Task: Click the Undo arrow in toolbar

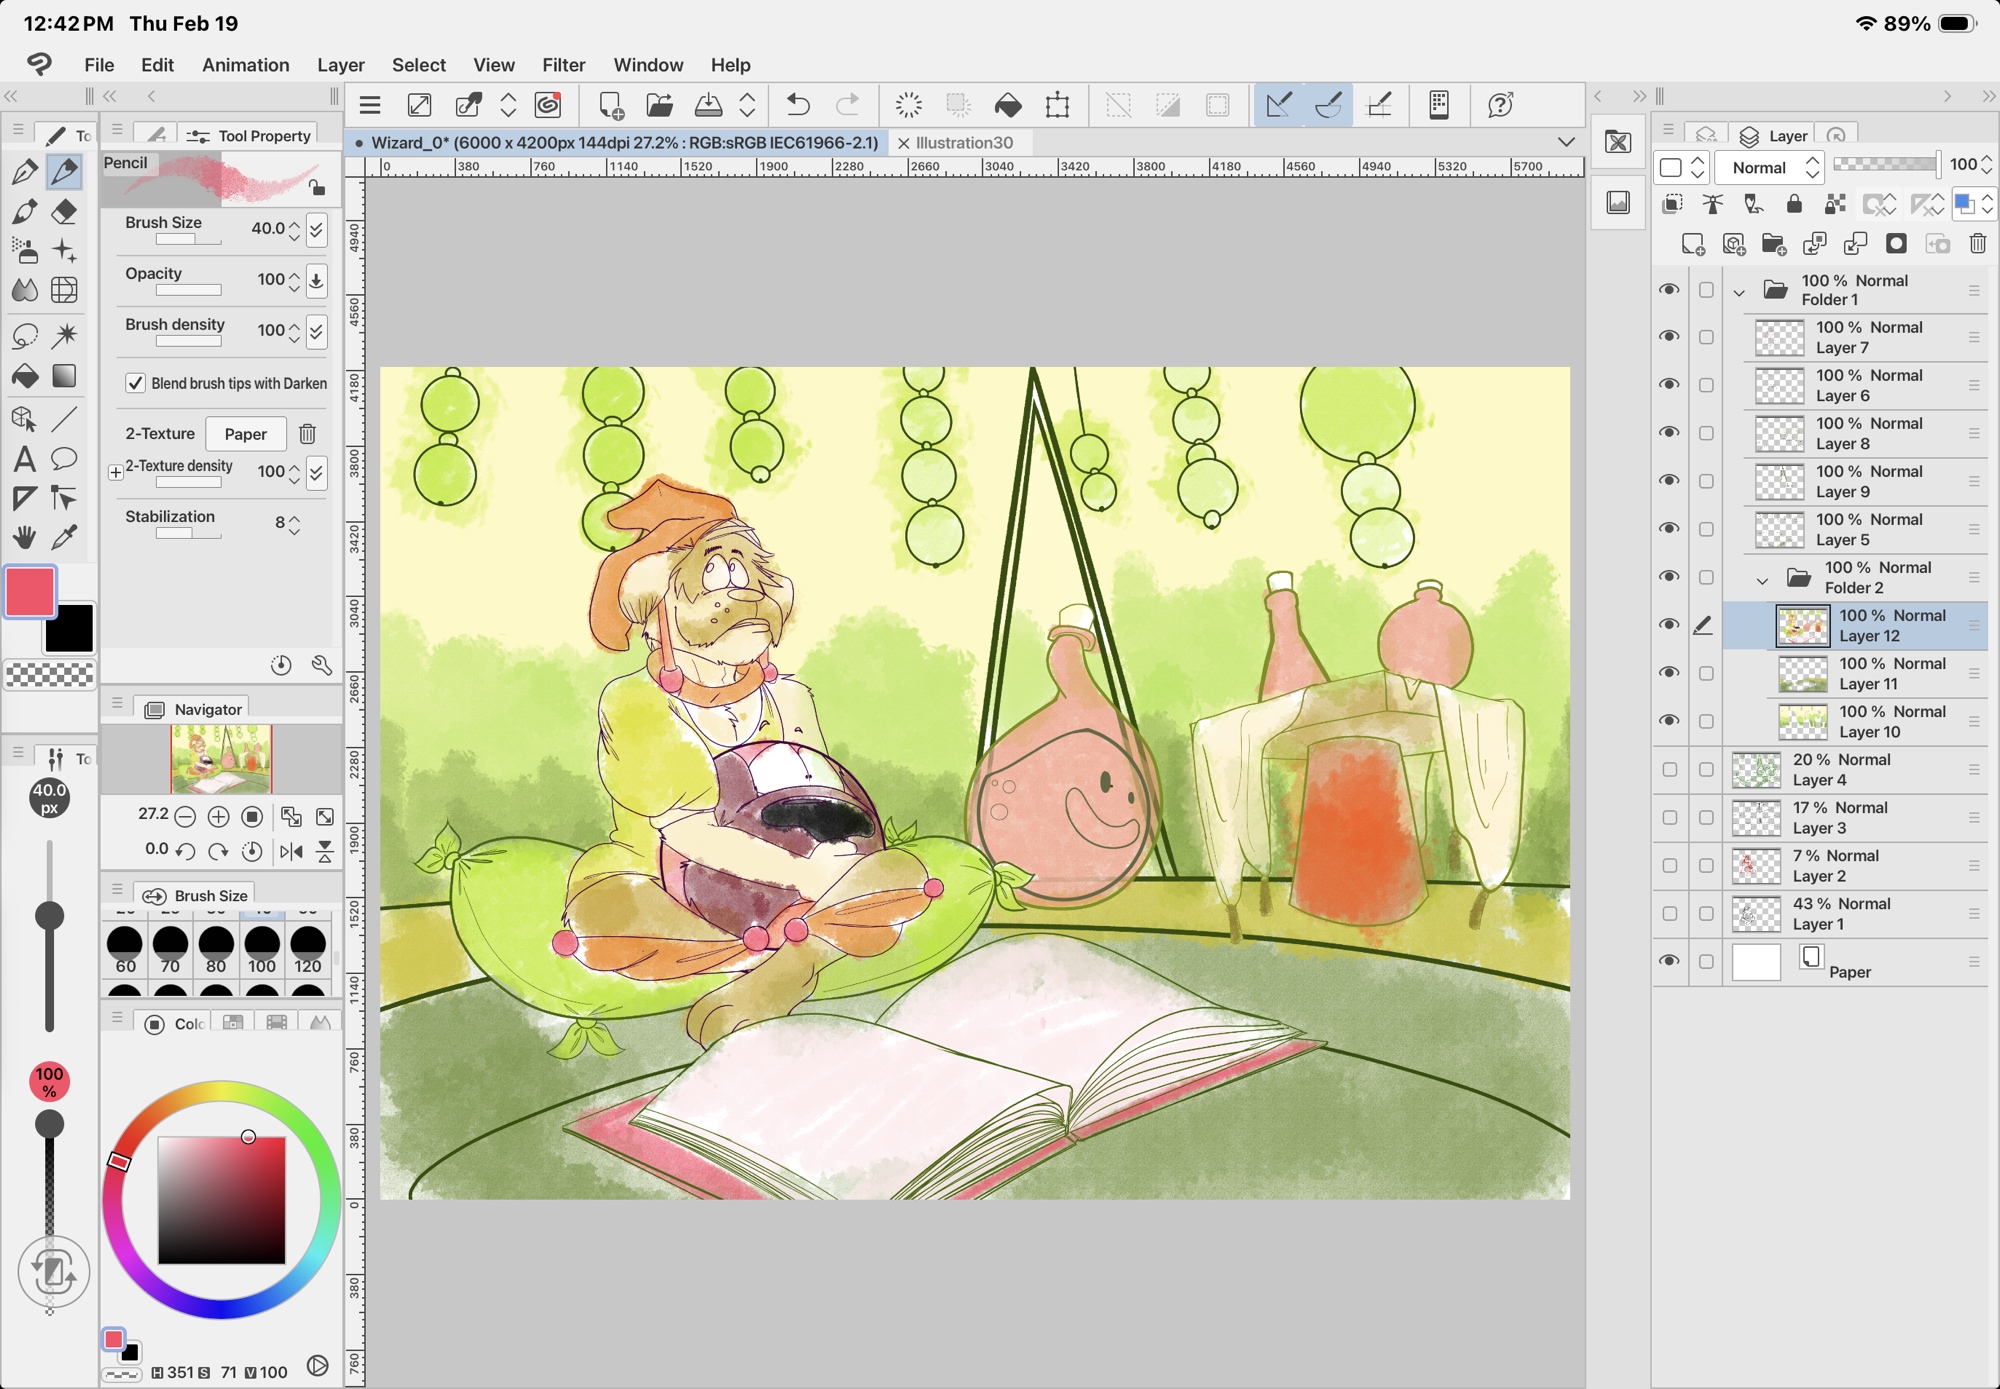Action: click(x=798, y=105)
